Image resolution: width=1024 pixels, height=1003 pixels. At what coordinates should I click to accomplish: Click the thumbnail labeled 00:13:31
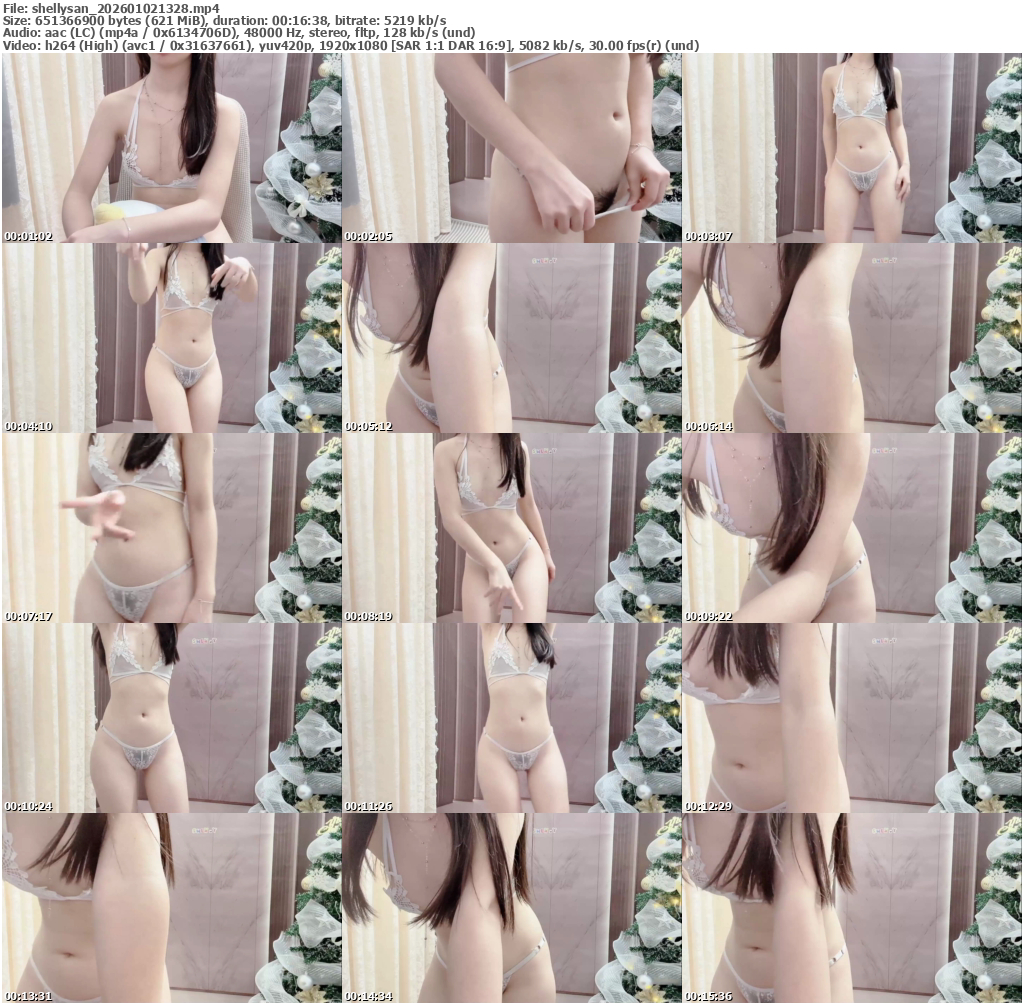coord(171,907)
